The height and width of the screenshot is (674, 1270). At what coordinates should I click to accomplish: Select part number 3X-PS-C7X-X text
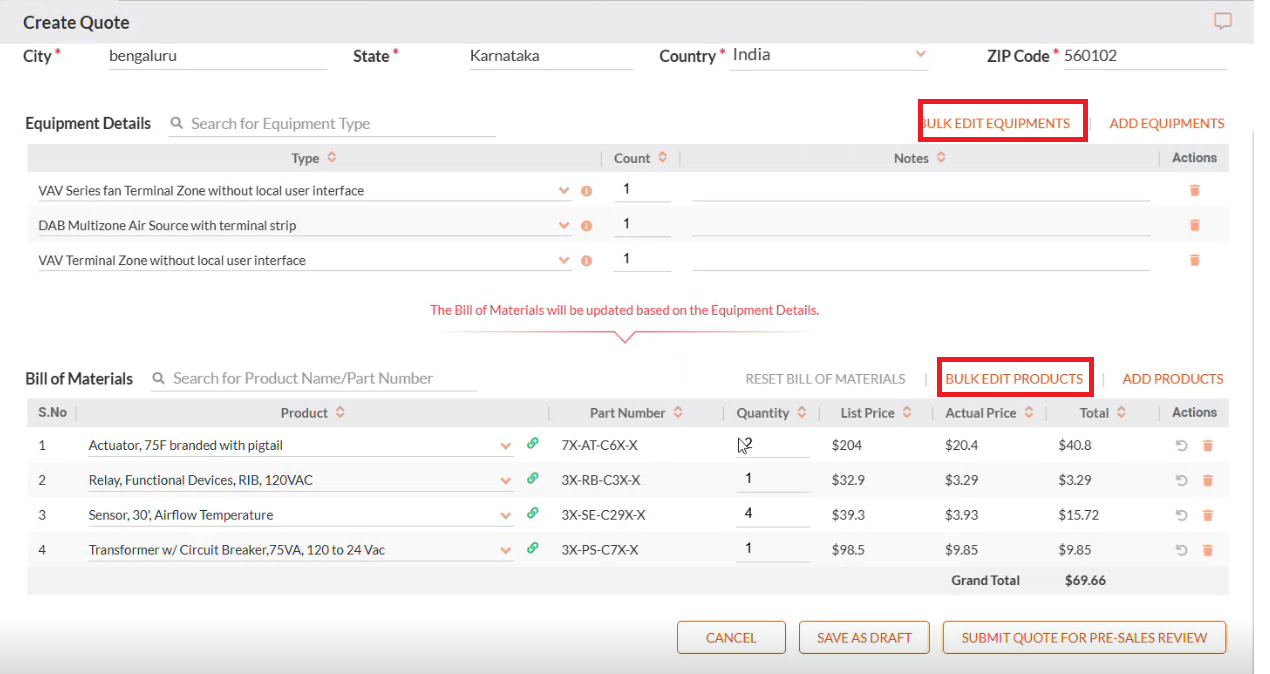pos(600,550)
